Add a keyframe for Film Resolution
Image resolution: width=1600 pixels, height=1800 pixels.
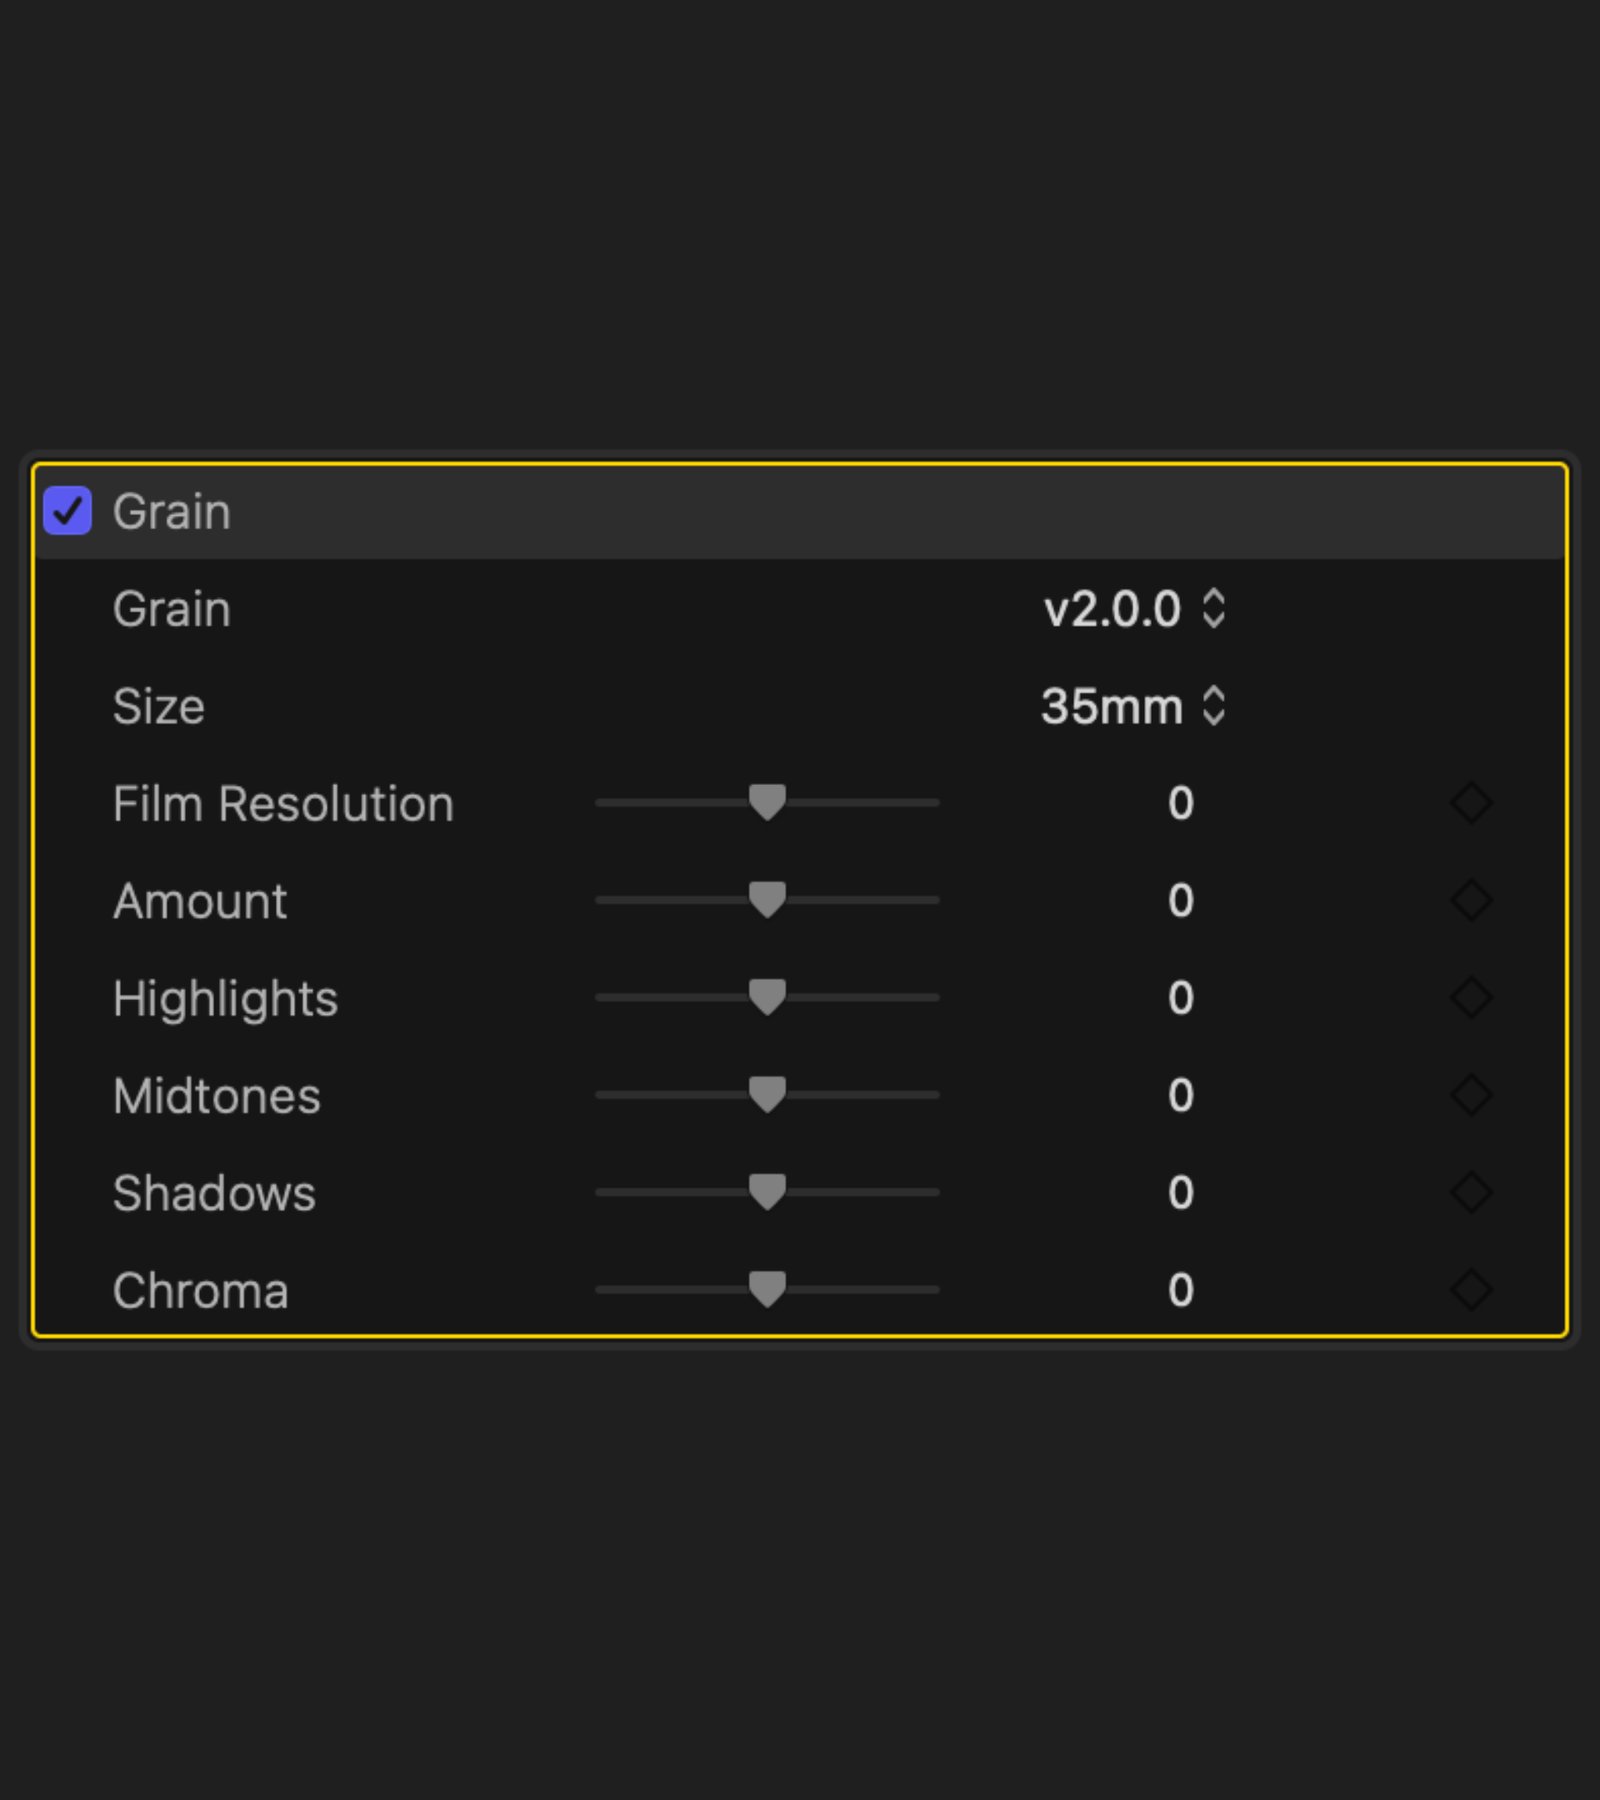tap(1470, 803)
